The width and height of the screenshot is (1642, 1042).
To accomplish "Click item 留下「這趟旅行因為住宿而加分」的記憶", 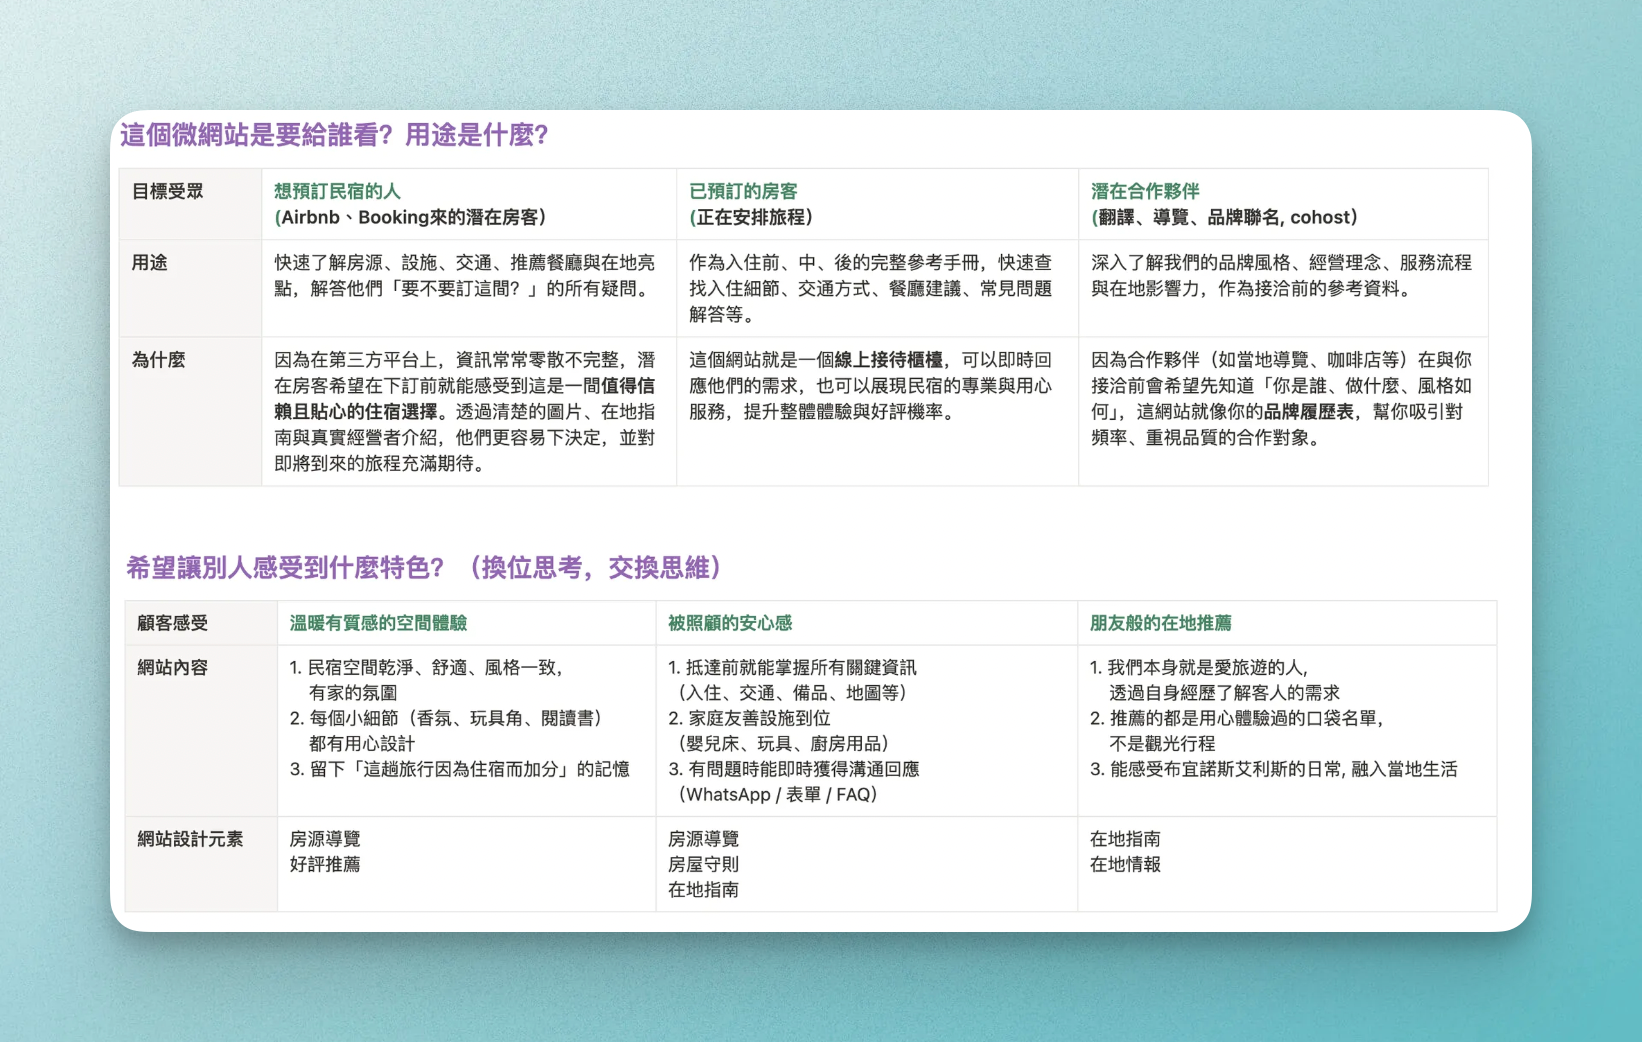I will [460, 769].
